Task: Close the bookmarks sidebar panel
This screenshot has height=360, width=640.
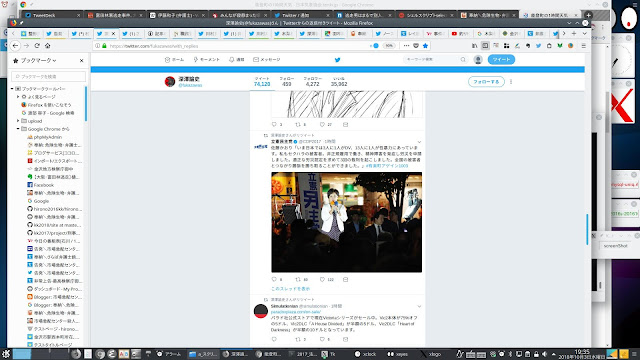Action: [x=82, y=60]
